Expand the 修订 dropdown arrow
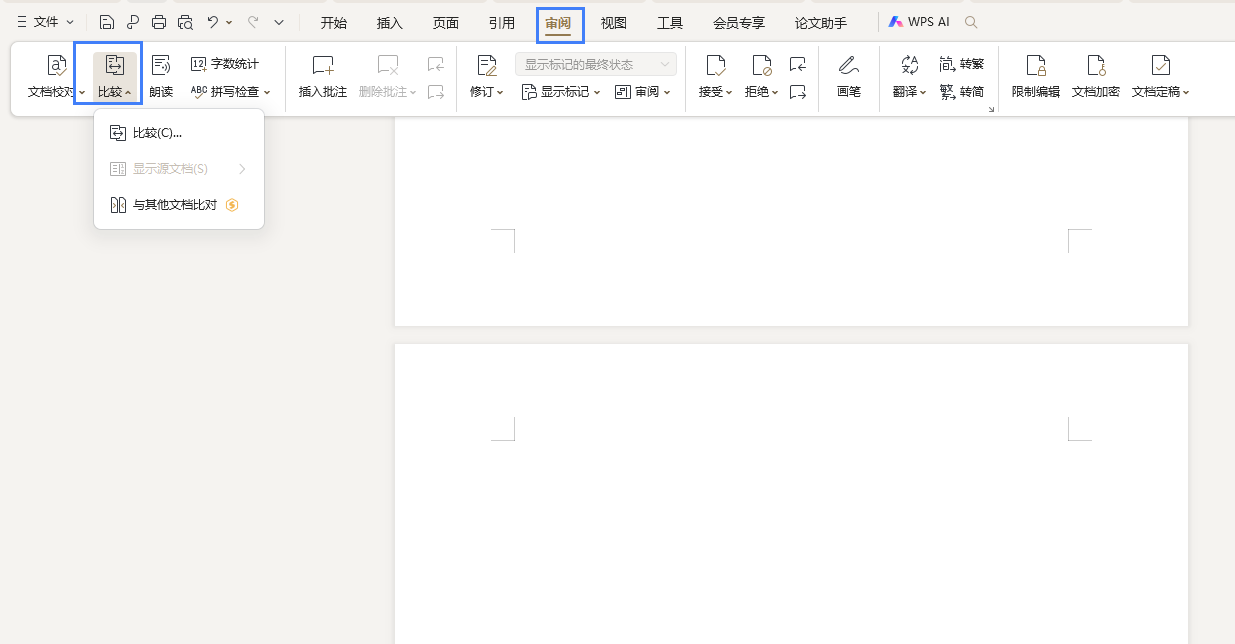The image size is (1235, 644). pyautogui.click(x=500, y=92)
